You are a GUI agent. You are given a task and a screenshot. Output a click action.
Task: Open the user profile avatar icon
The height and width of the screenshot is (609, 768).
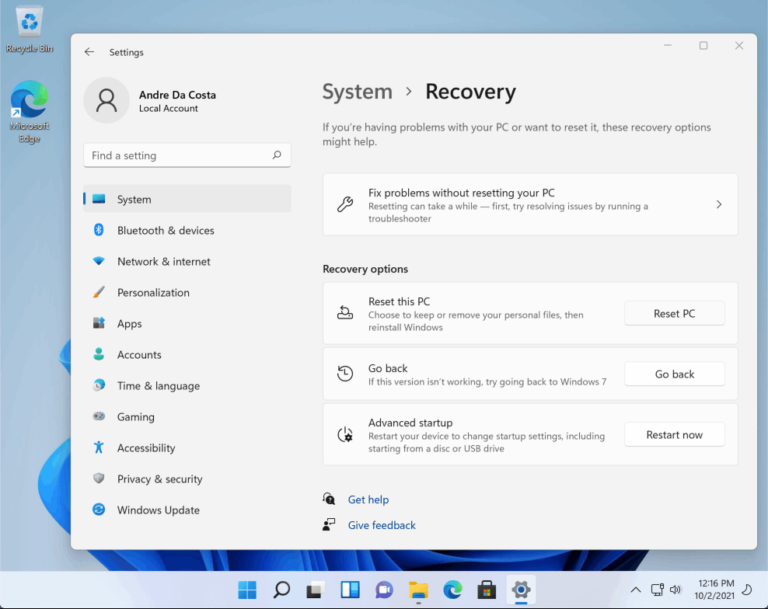pyautogui.click(x=106, y=100)
